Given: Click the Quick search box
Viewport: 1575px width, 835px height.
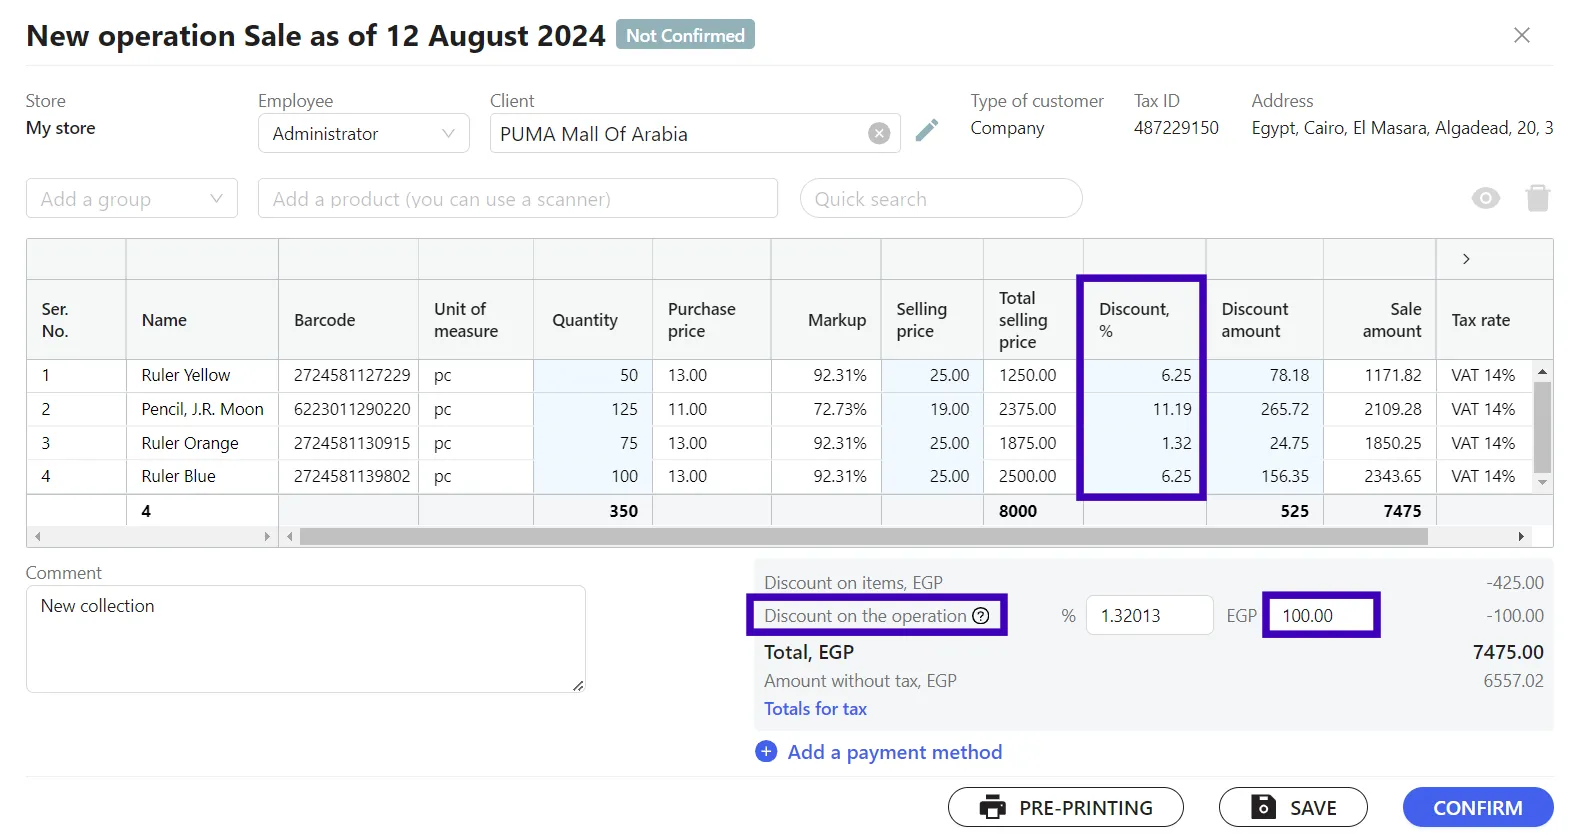Looking at the screenshot, I should point(941,198).
